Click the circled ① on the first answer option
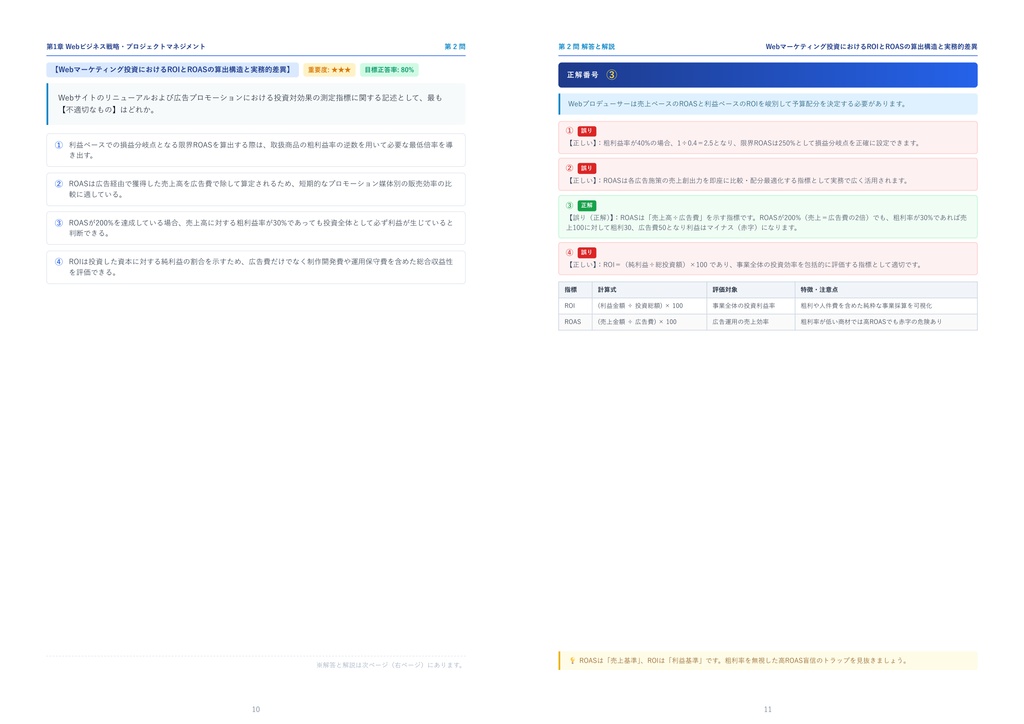The image size is (1024, 724). point(59,145)
